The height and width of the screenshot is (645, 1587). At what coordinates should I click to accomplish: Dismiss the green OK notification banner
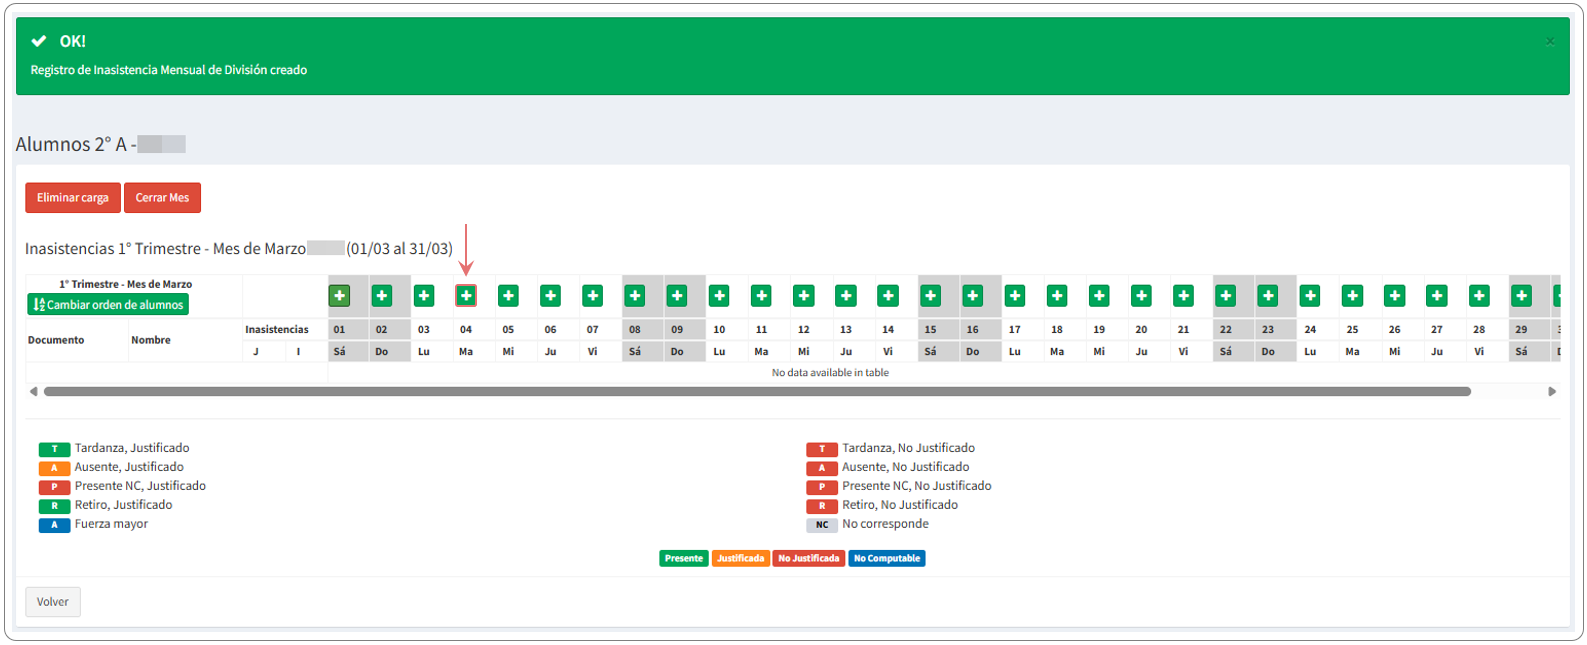tap(1550, 41)
